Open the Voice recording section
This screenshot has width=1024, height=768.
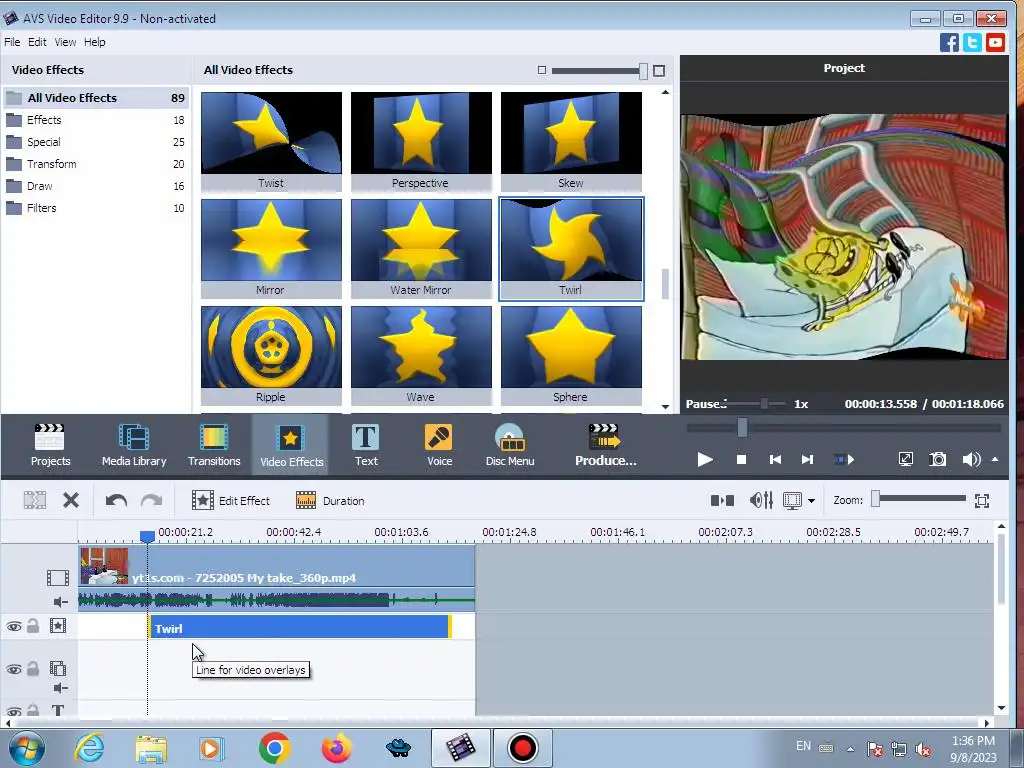(439, 445)
